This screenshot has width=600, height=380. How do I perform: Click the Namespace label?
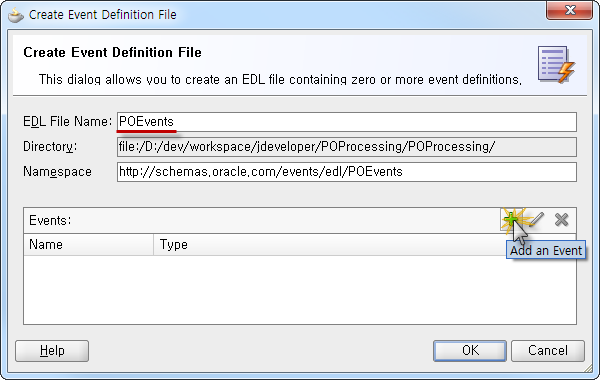(x=57, y=172)
